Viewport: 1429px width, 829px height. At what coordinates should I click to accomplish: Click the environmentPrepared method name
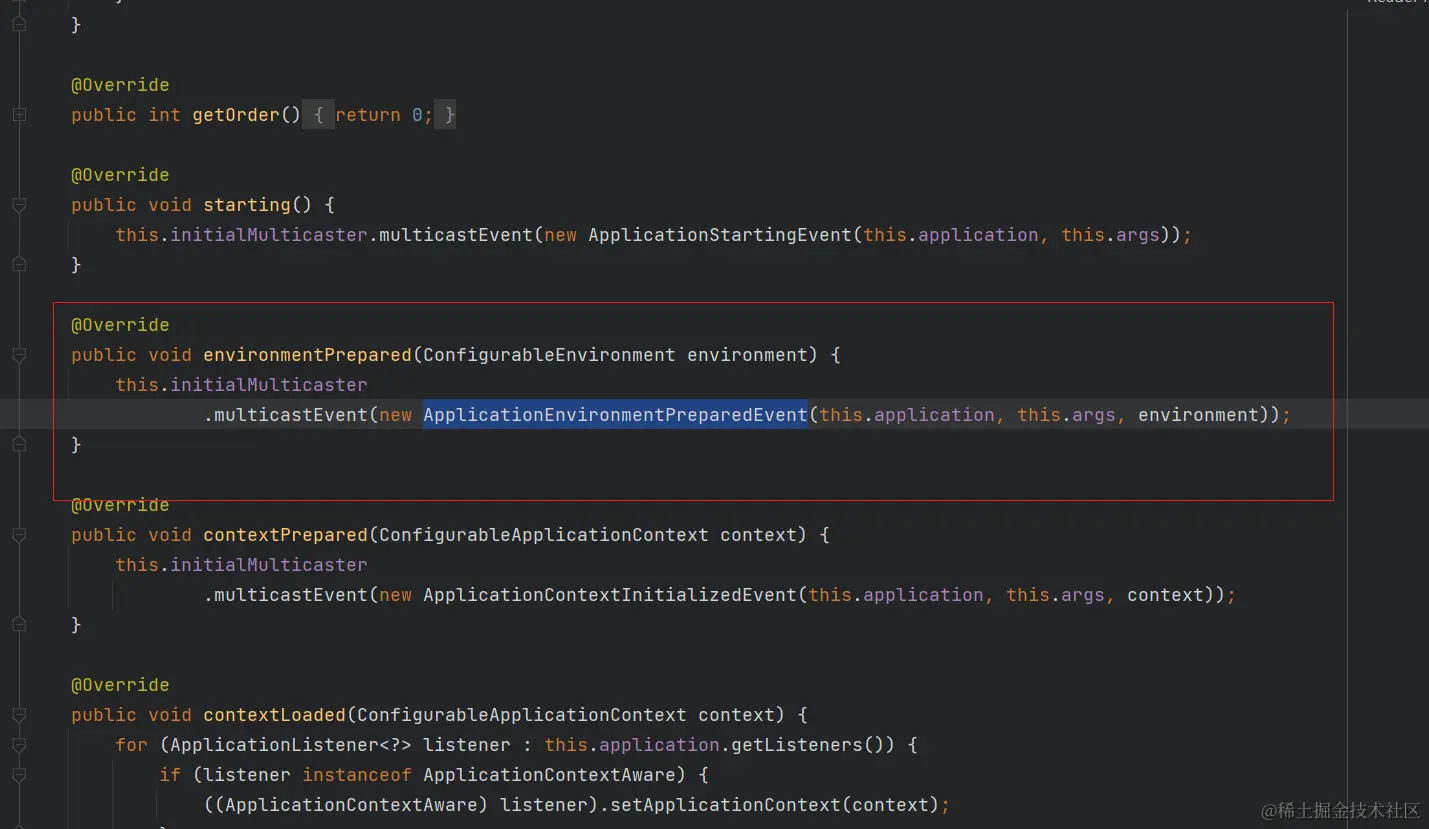point(307,355)
